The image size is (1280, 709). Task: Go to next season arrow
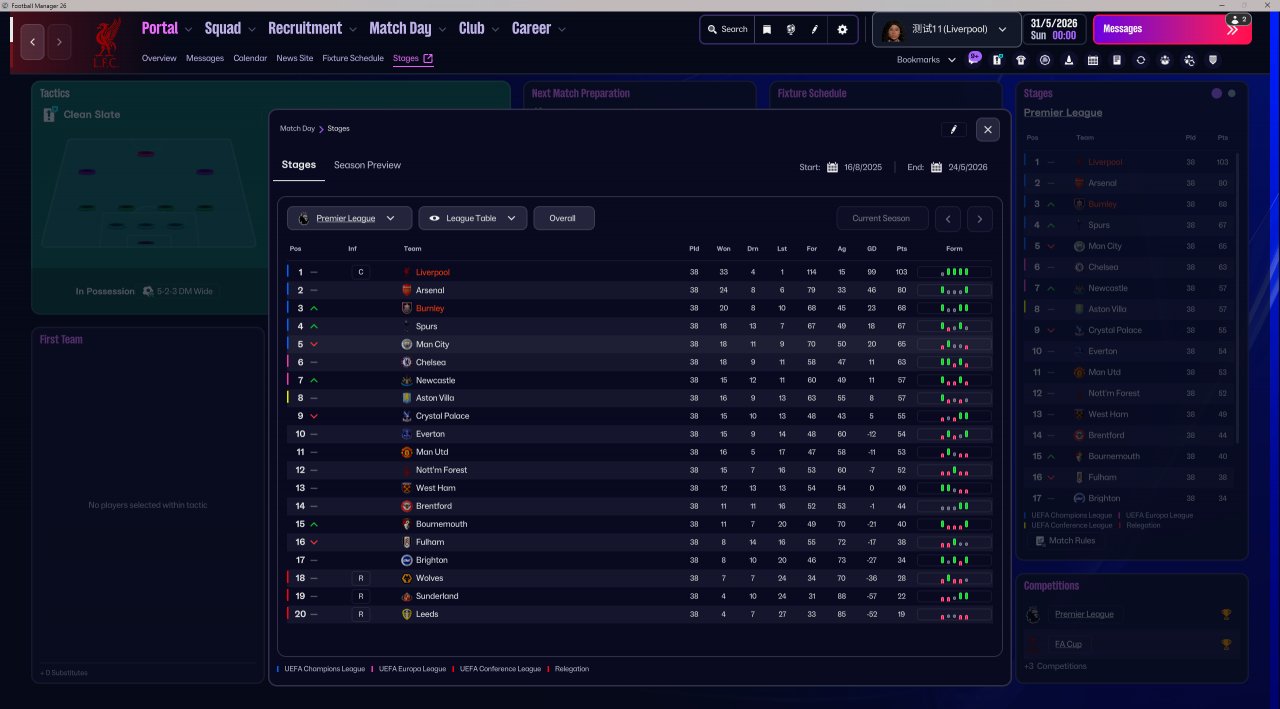tap(980, 218)
